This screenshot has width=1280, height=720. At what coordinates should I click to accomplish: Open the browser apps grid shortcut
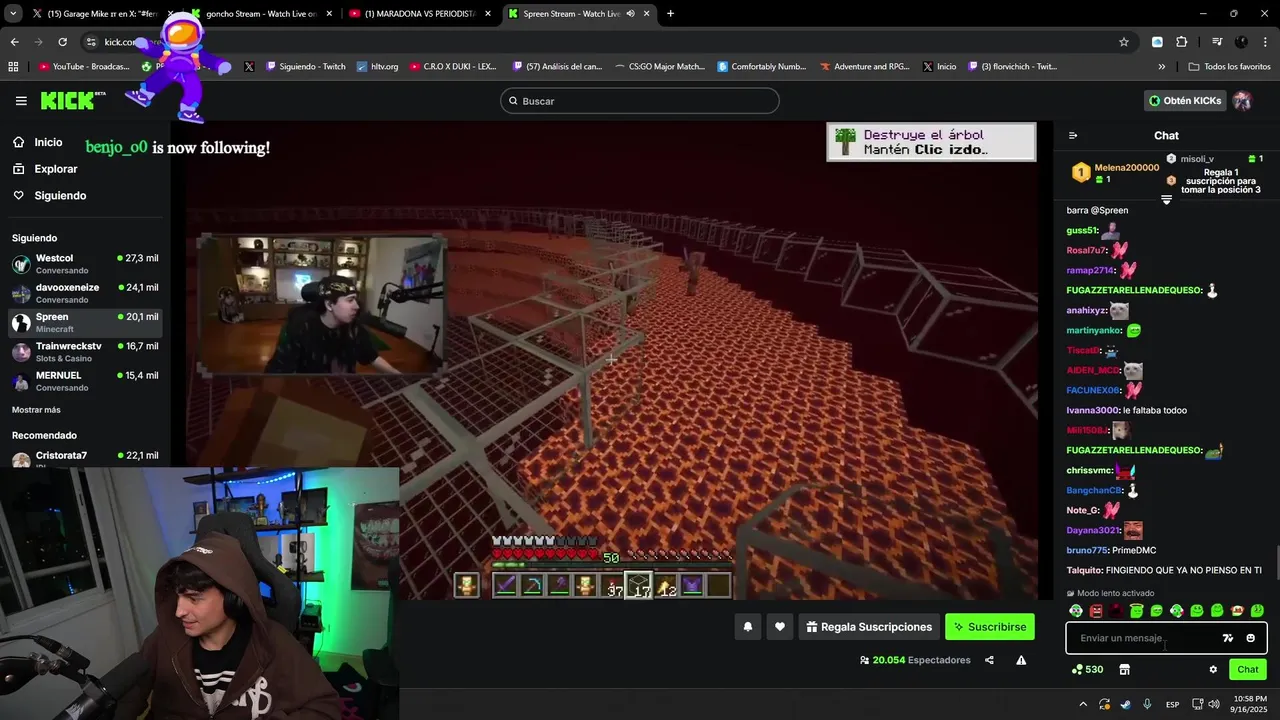click(13, 67)
